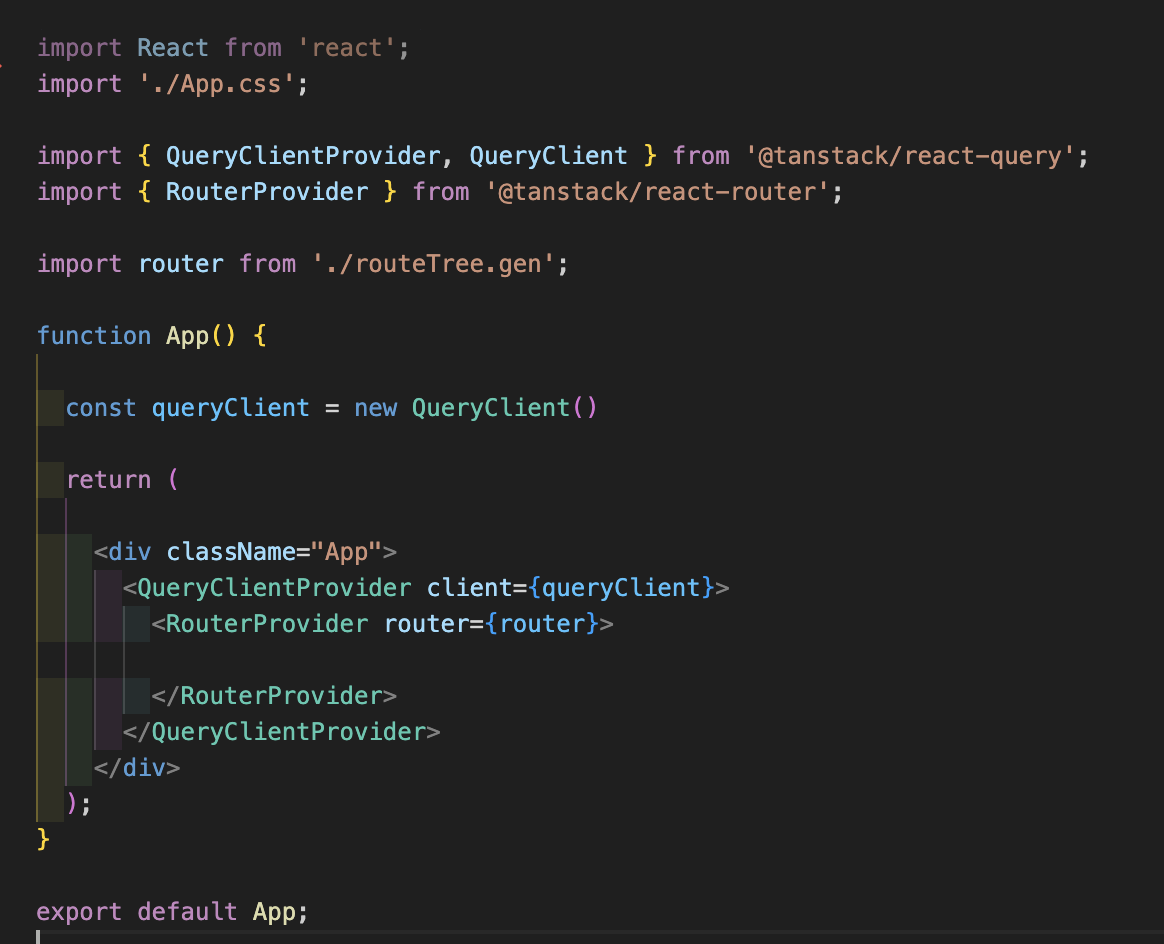1164x944 pixels.
Task: Click 'react' string in first import
Action: (x=347, y=48)
